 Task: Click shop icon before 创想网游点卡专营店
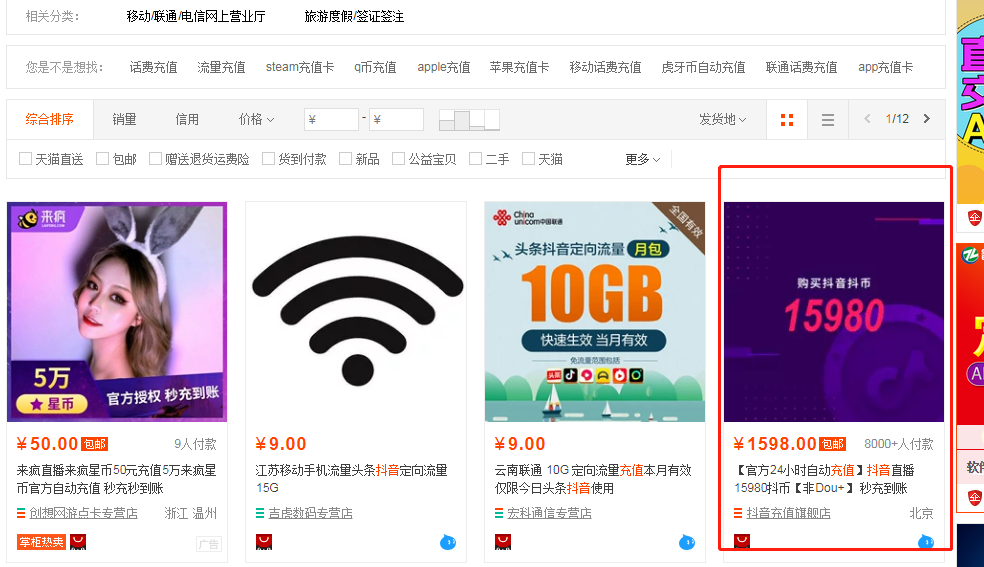pyautogui.click(x=21, y=513)
